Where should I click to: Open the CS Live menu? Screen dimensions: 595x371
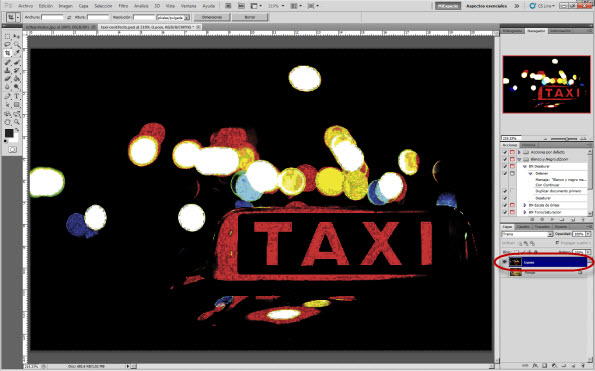[542, 6]
